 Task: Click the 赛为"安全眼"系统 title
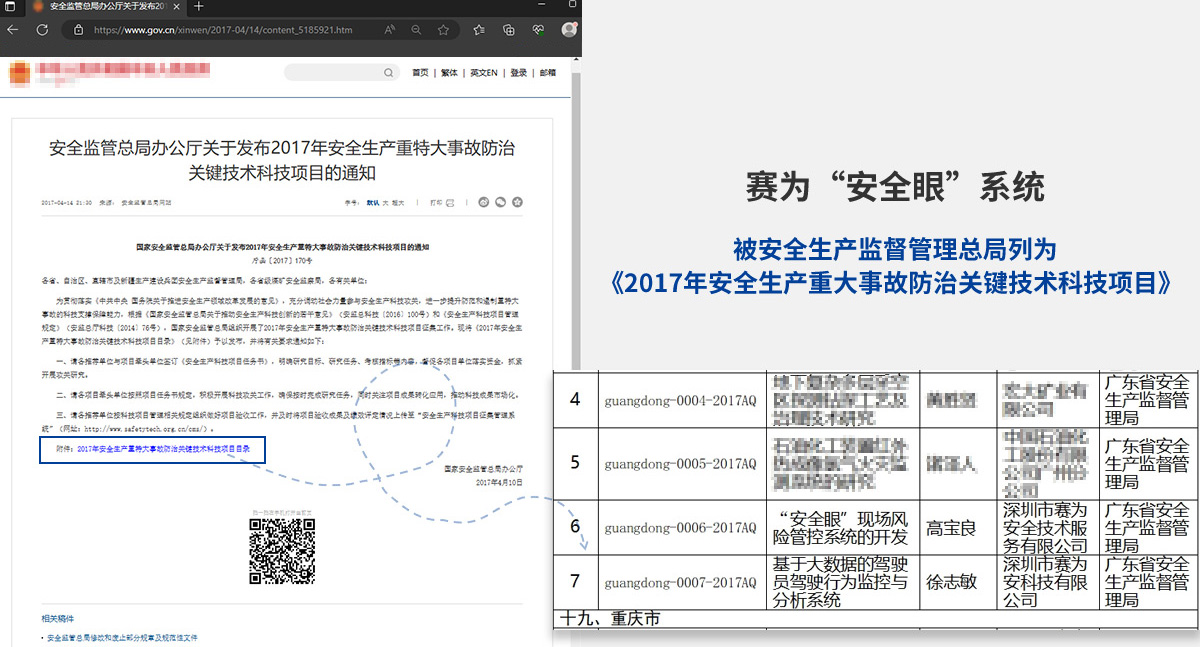click(x=896, y=187)
